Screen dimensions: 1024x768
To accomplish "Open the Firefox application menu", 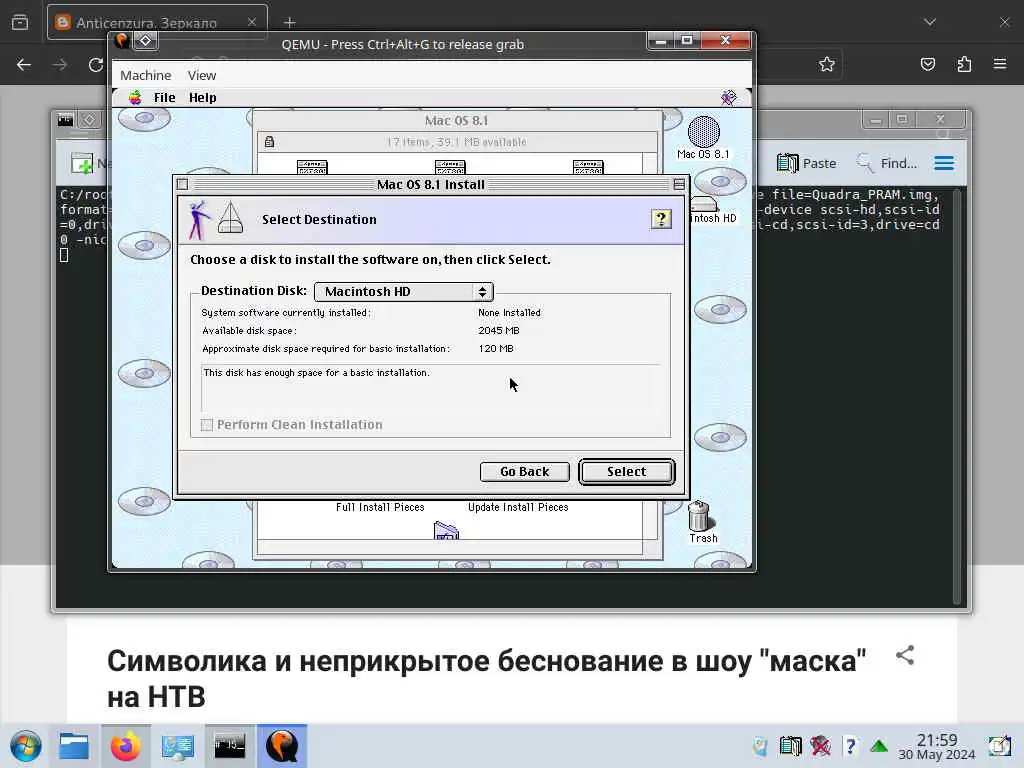I will [1000, 64].
